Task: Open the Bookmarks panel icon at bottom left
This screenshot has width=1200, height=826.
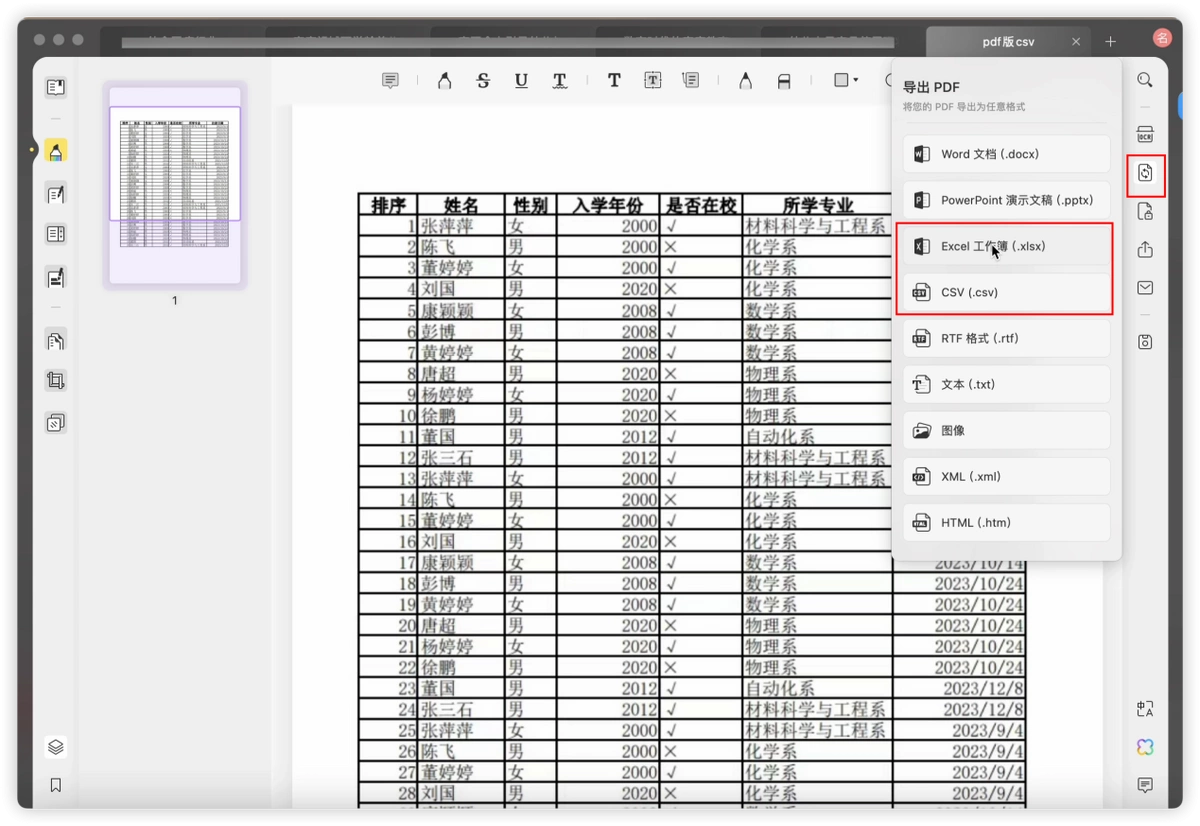Action: 56,785
